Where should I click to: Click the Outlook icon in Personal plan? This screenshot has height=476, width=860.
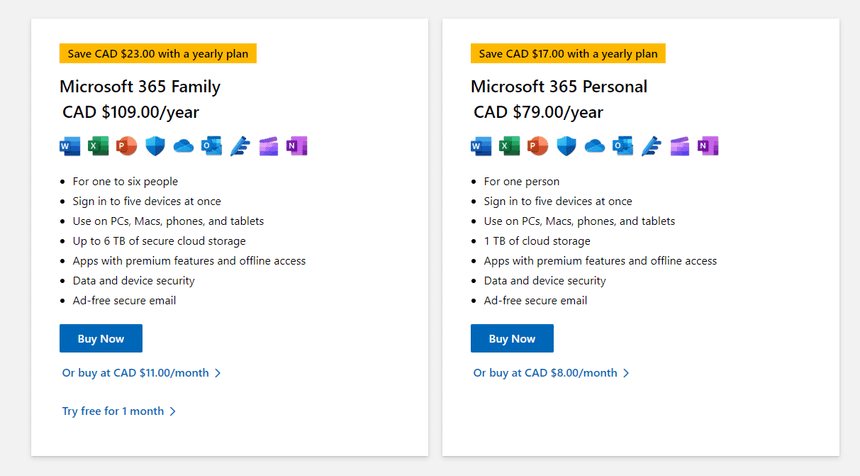(623, 146)
